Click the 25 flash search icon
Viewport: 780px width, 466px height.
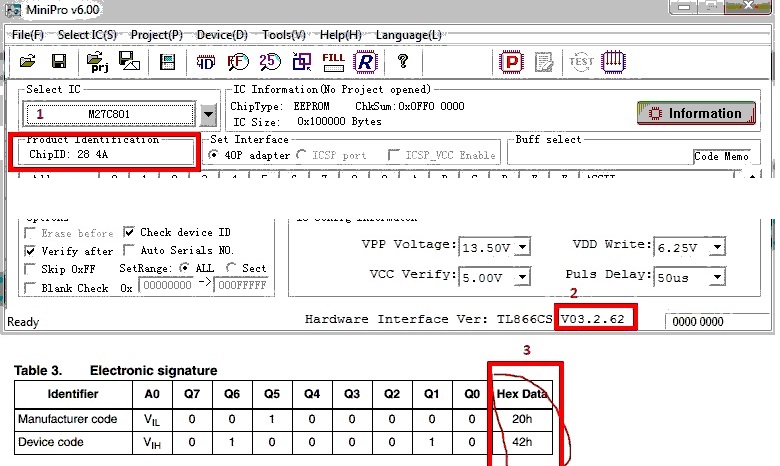[270, 62]
